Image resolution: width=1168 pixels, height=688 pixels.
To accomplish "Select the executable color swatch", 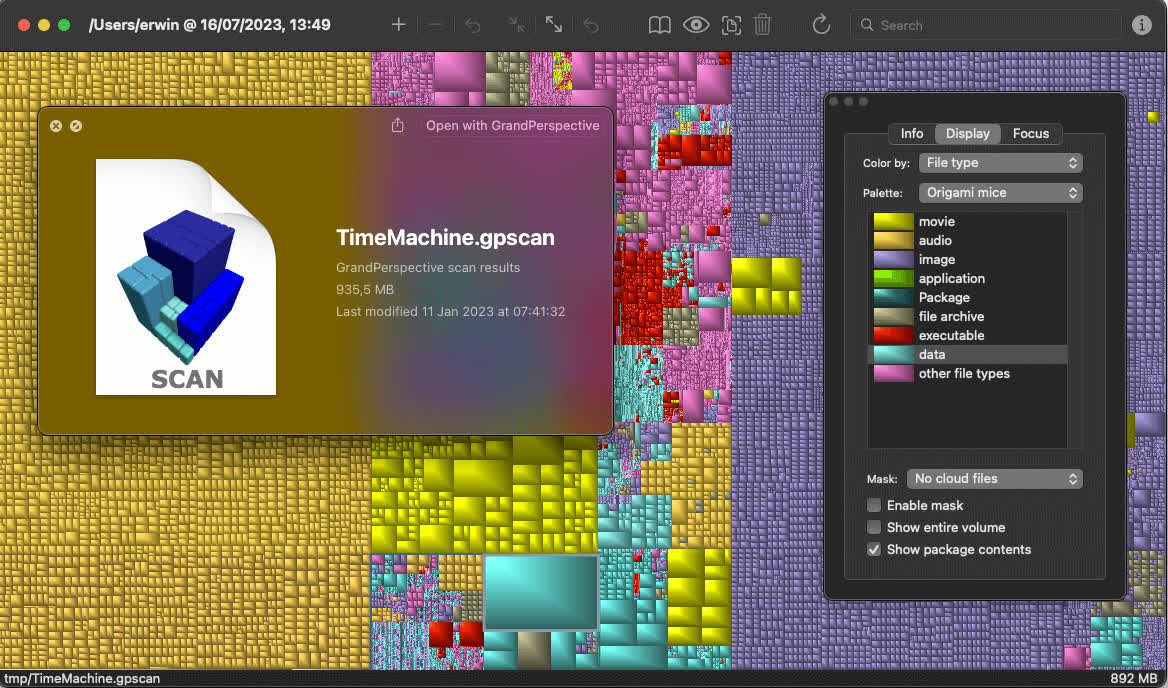I will [893, 335].
